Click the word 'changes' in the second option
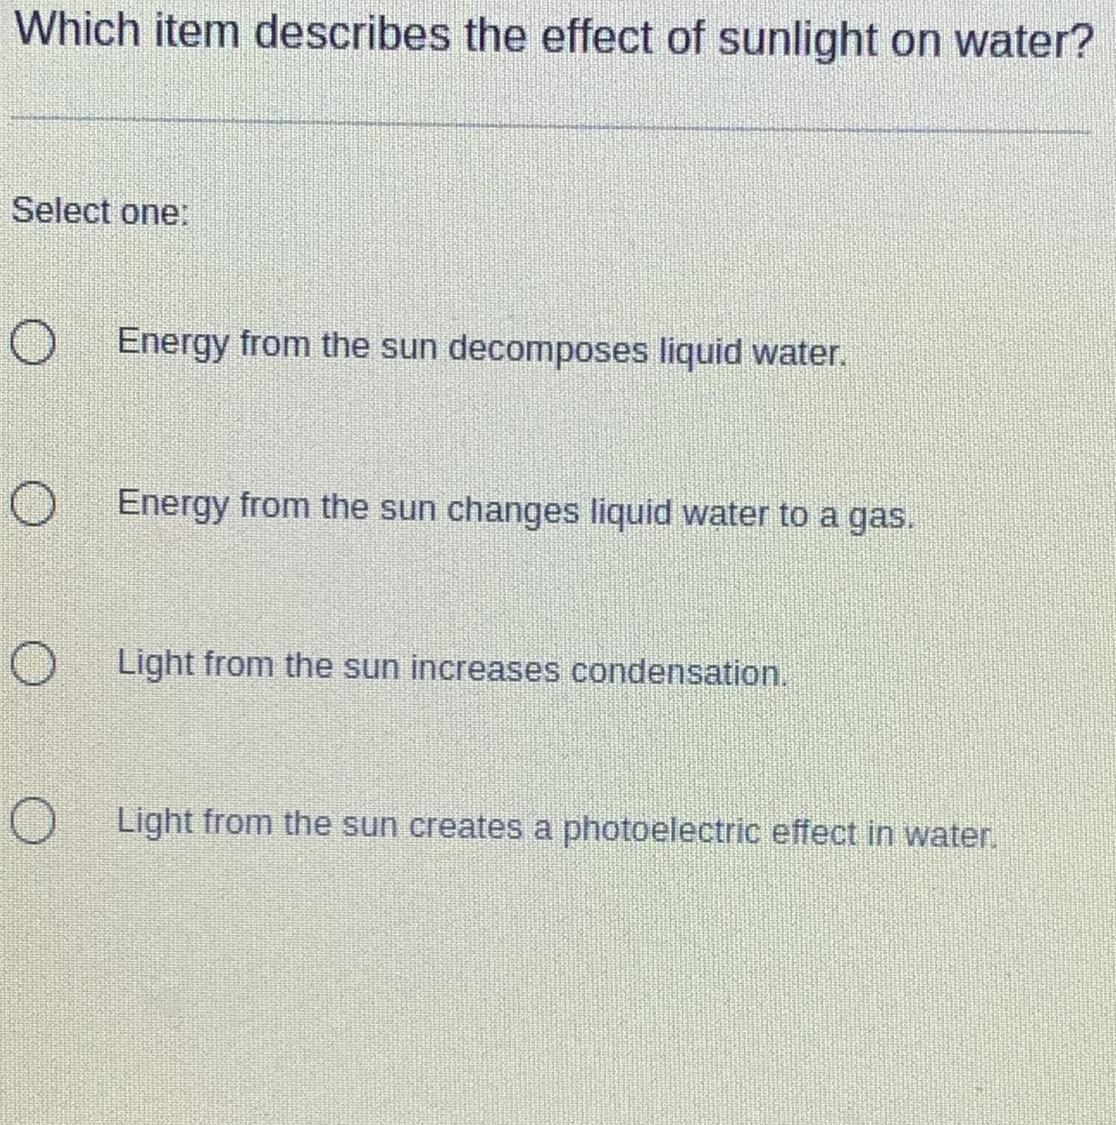Viewport: 1116px width, 1125px height. coord(512,512)
